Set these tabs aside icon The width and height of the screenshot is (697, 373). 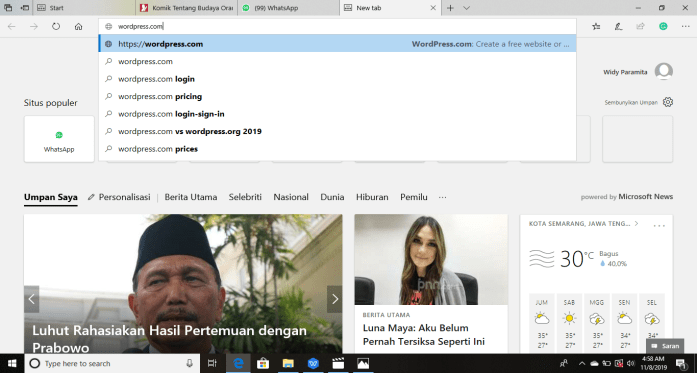tap(25, 8)
